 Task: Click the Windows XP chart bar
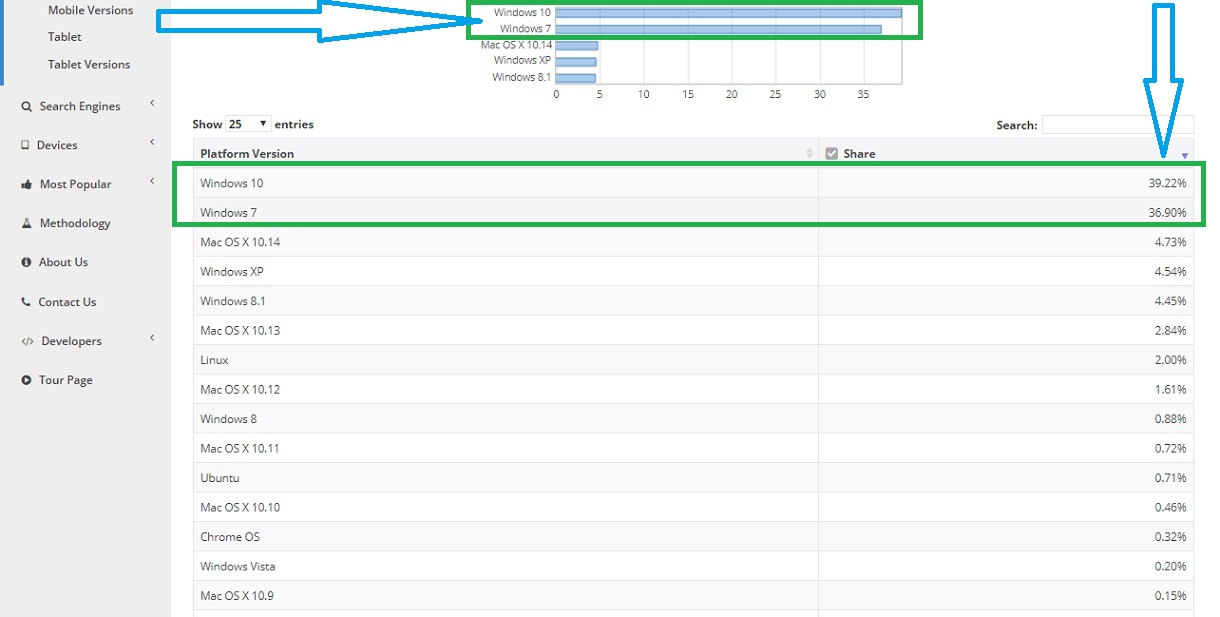[576, 61]
